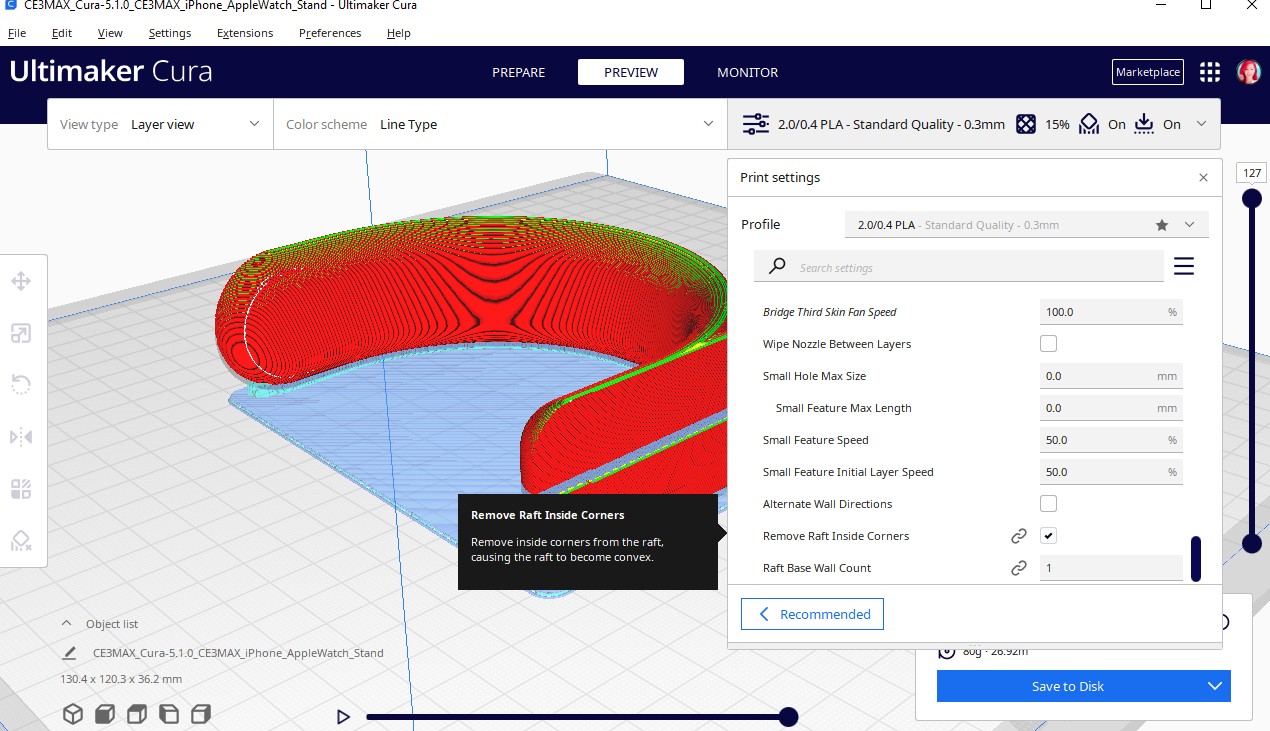Select the Mirror tool
The width and height of the screenshot is (1270, 731).
[20, 437]
